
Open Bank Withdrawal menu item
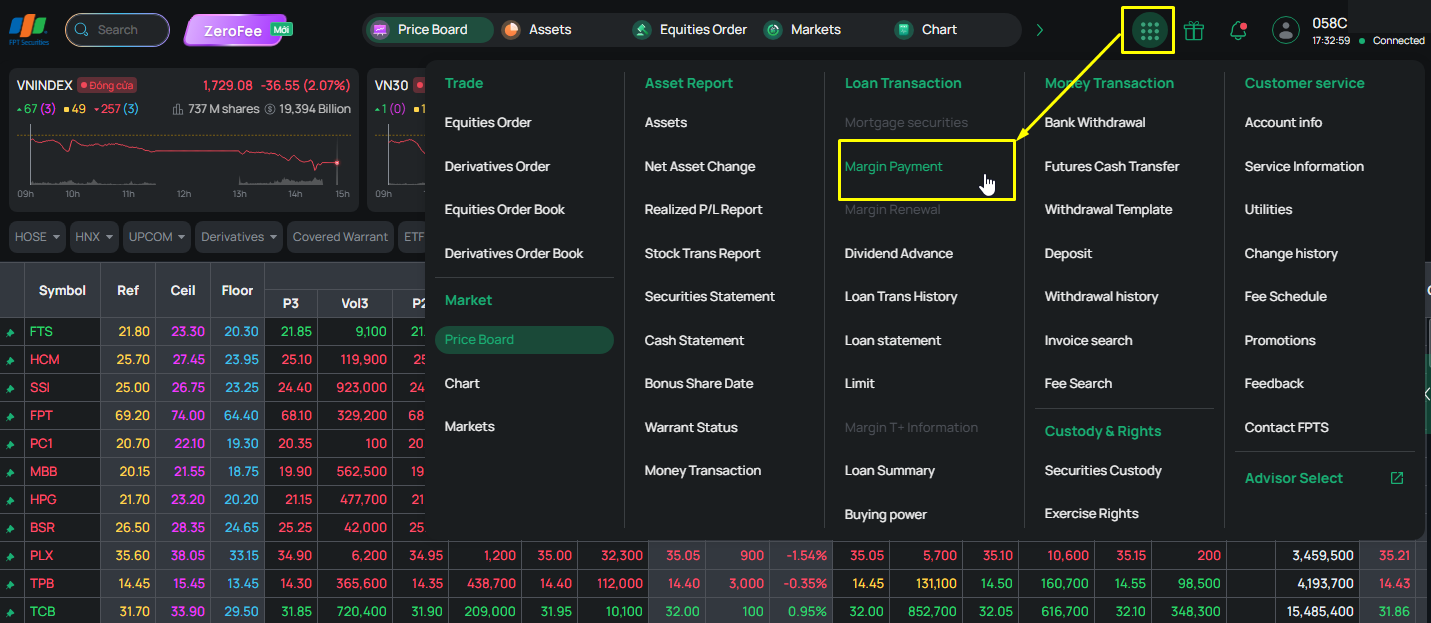(x=1095, y=123)
